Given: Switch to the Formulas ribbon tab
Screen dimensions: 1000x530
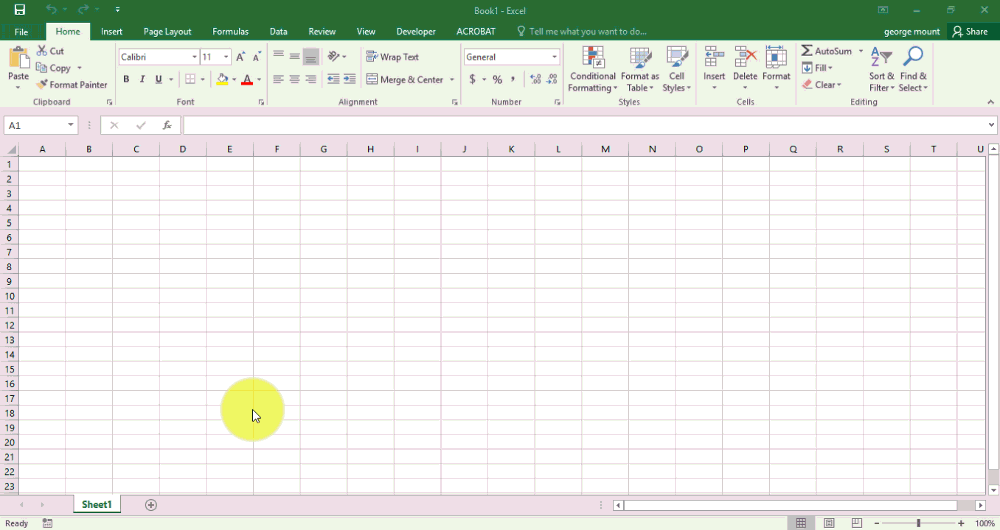Looking at the screenshot, I should (230, 32).
